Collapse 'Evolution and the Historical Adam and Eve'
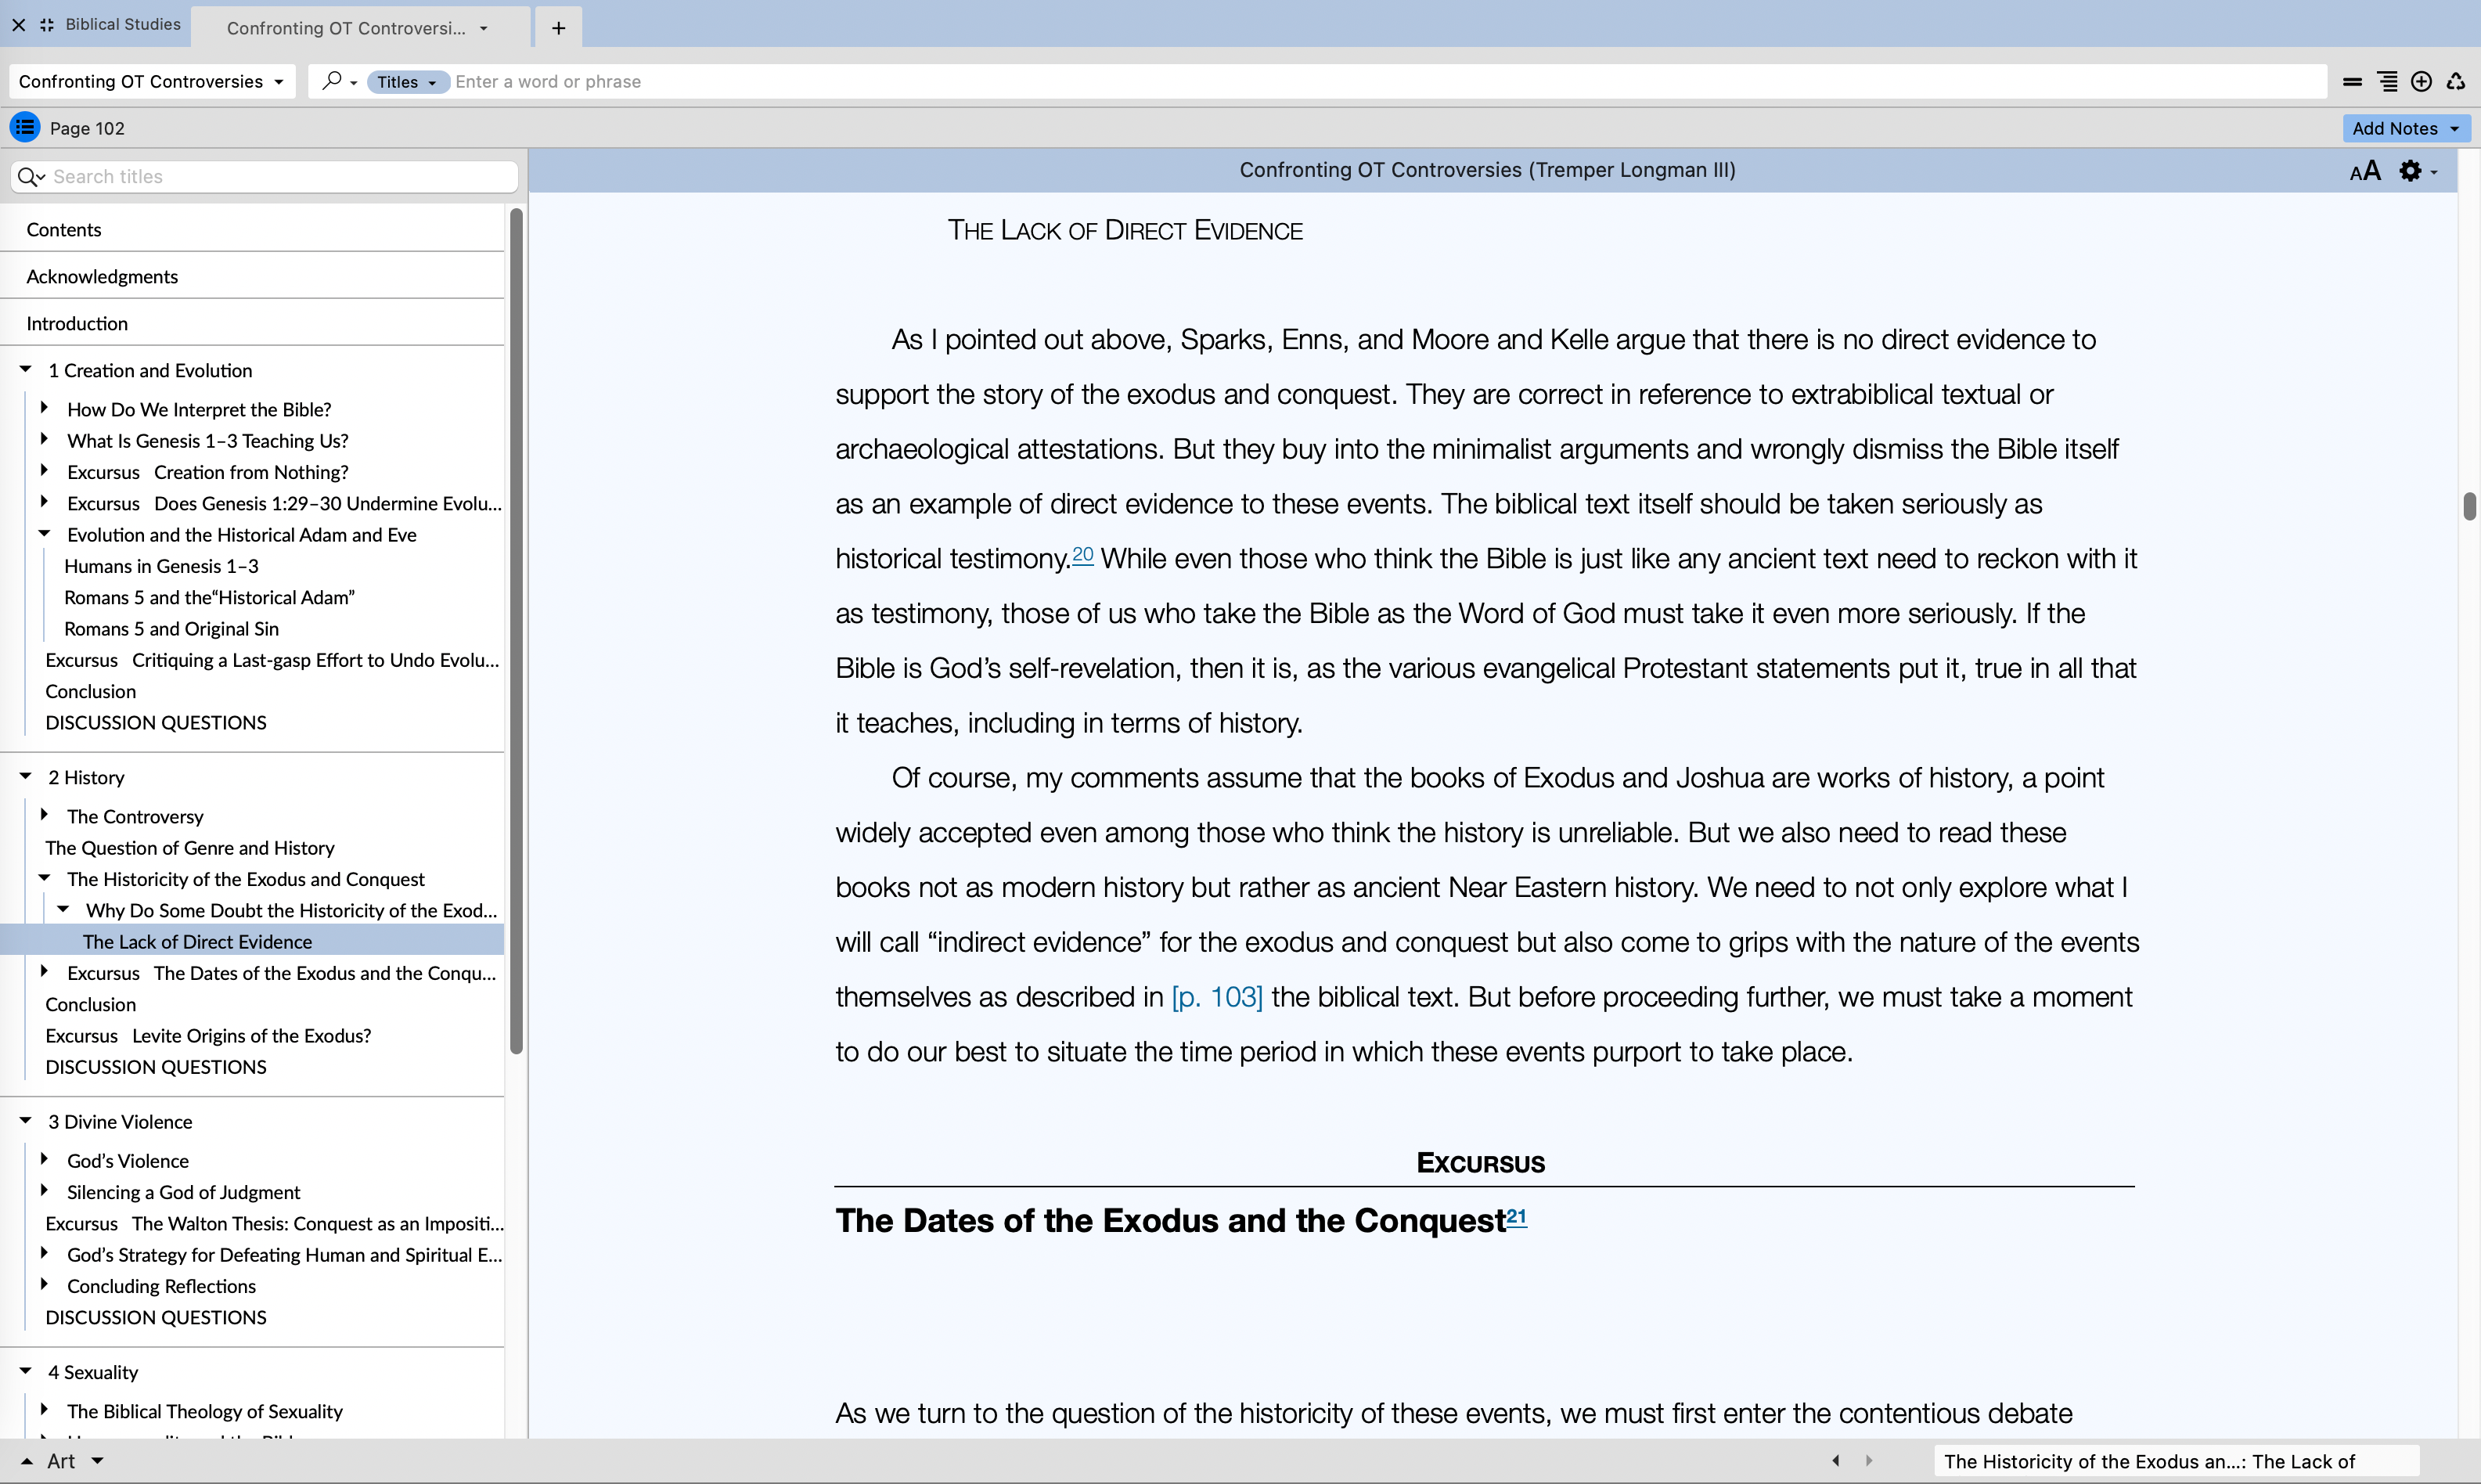This screenshot has height=1484, width=2481. click(x=44, y=534)
